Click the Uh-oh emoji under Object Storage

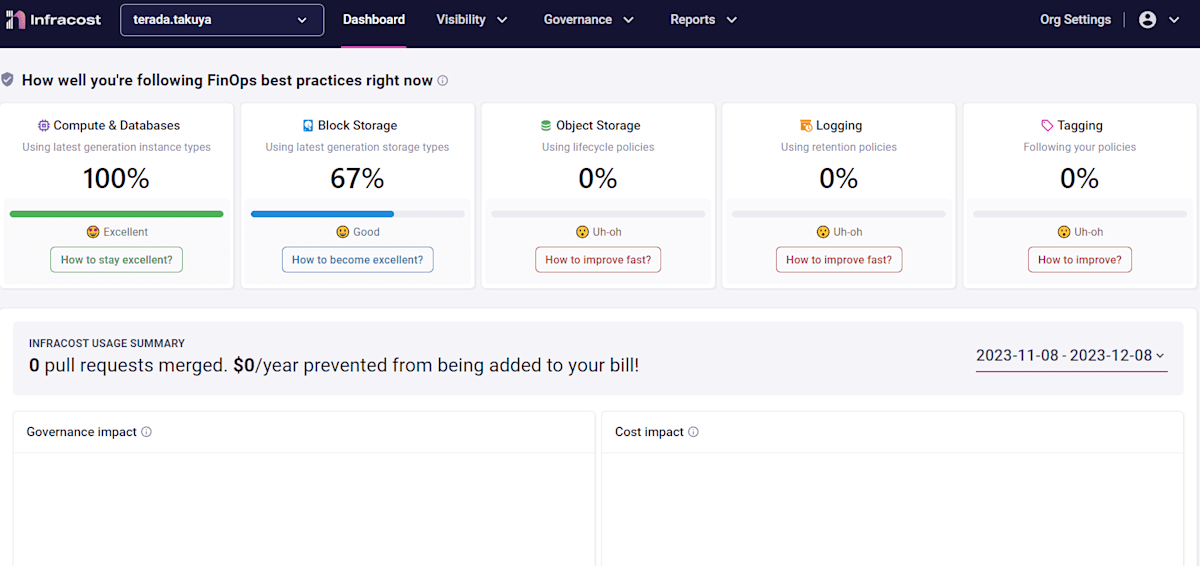[582, 232]
